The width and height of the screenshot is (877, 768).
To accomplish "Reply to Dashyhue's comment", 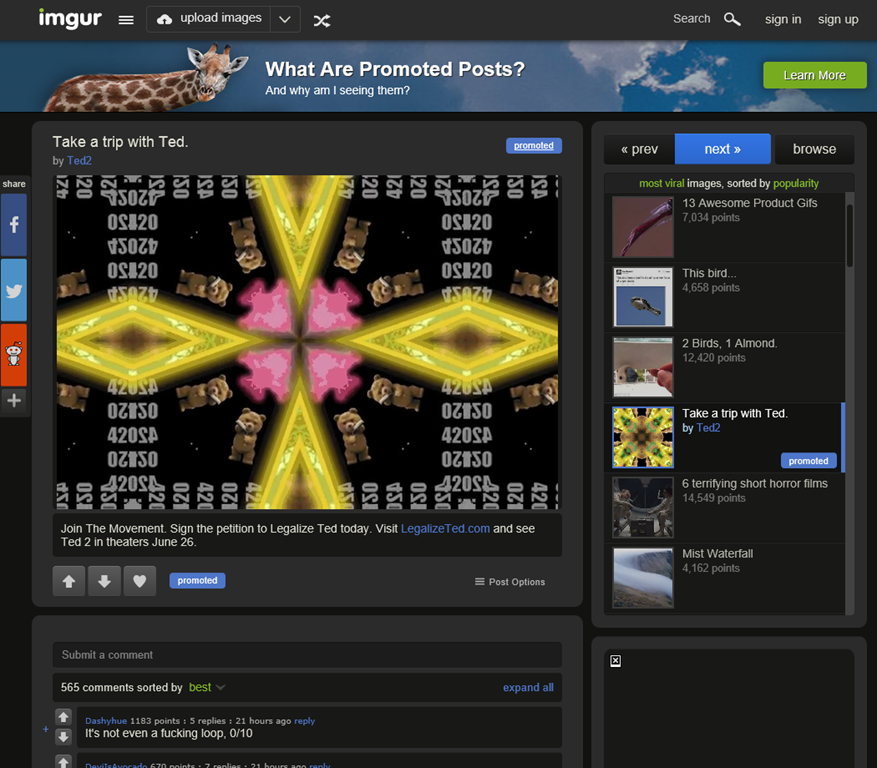I will tap(304, 720).
